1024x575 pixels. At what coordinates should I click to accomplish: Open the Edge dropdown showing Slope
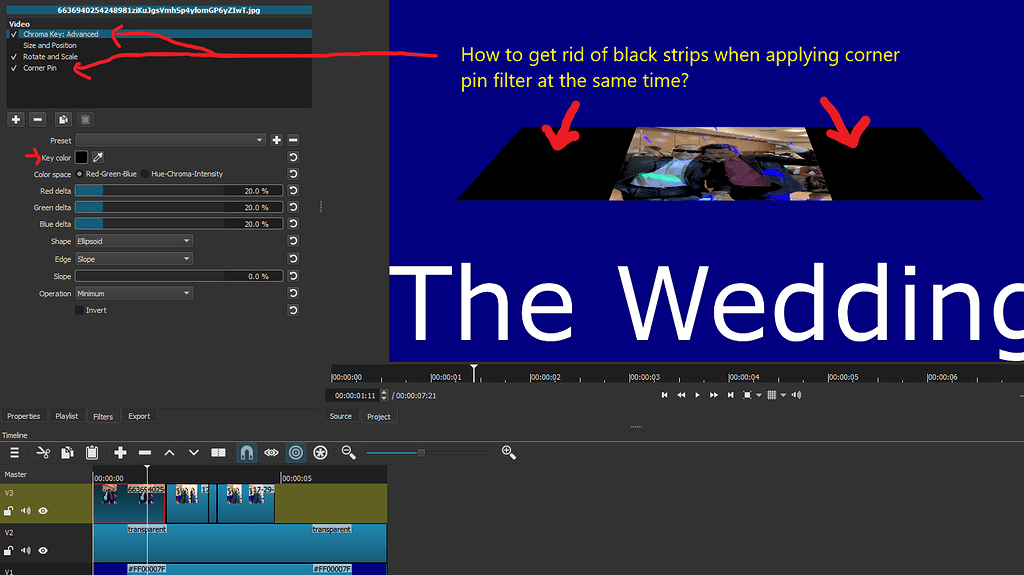pos(134,259)
